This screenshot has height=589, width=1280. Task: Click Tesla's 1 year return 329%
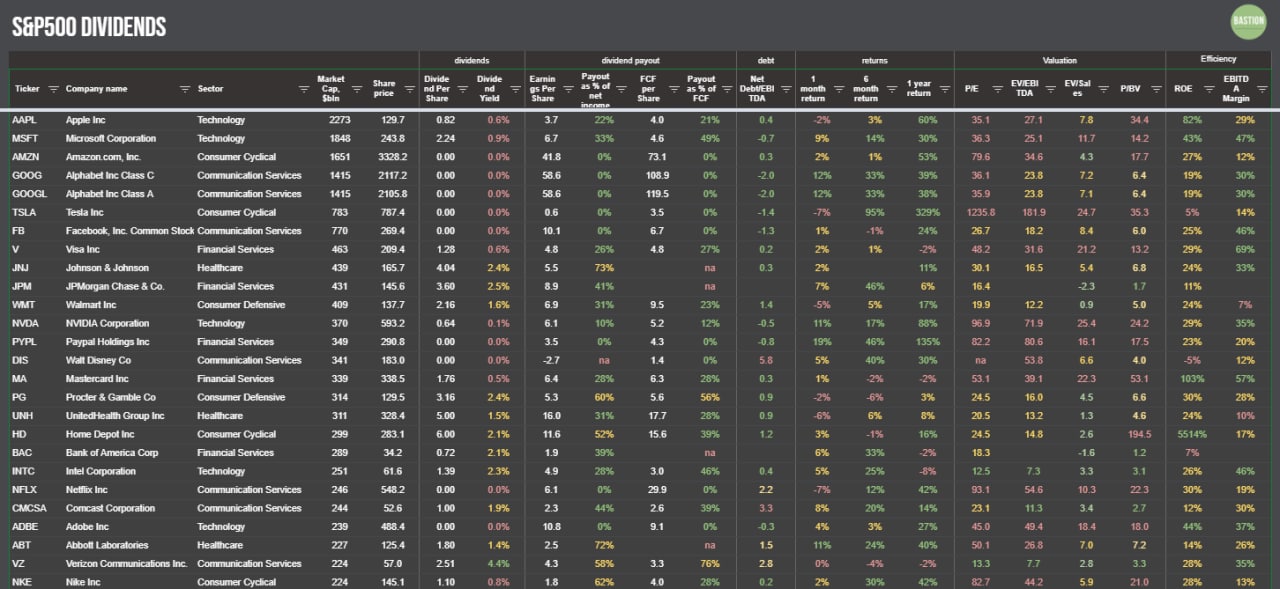(x=928, y=213)
